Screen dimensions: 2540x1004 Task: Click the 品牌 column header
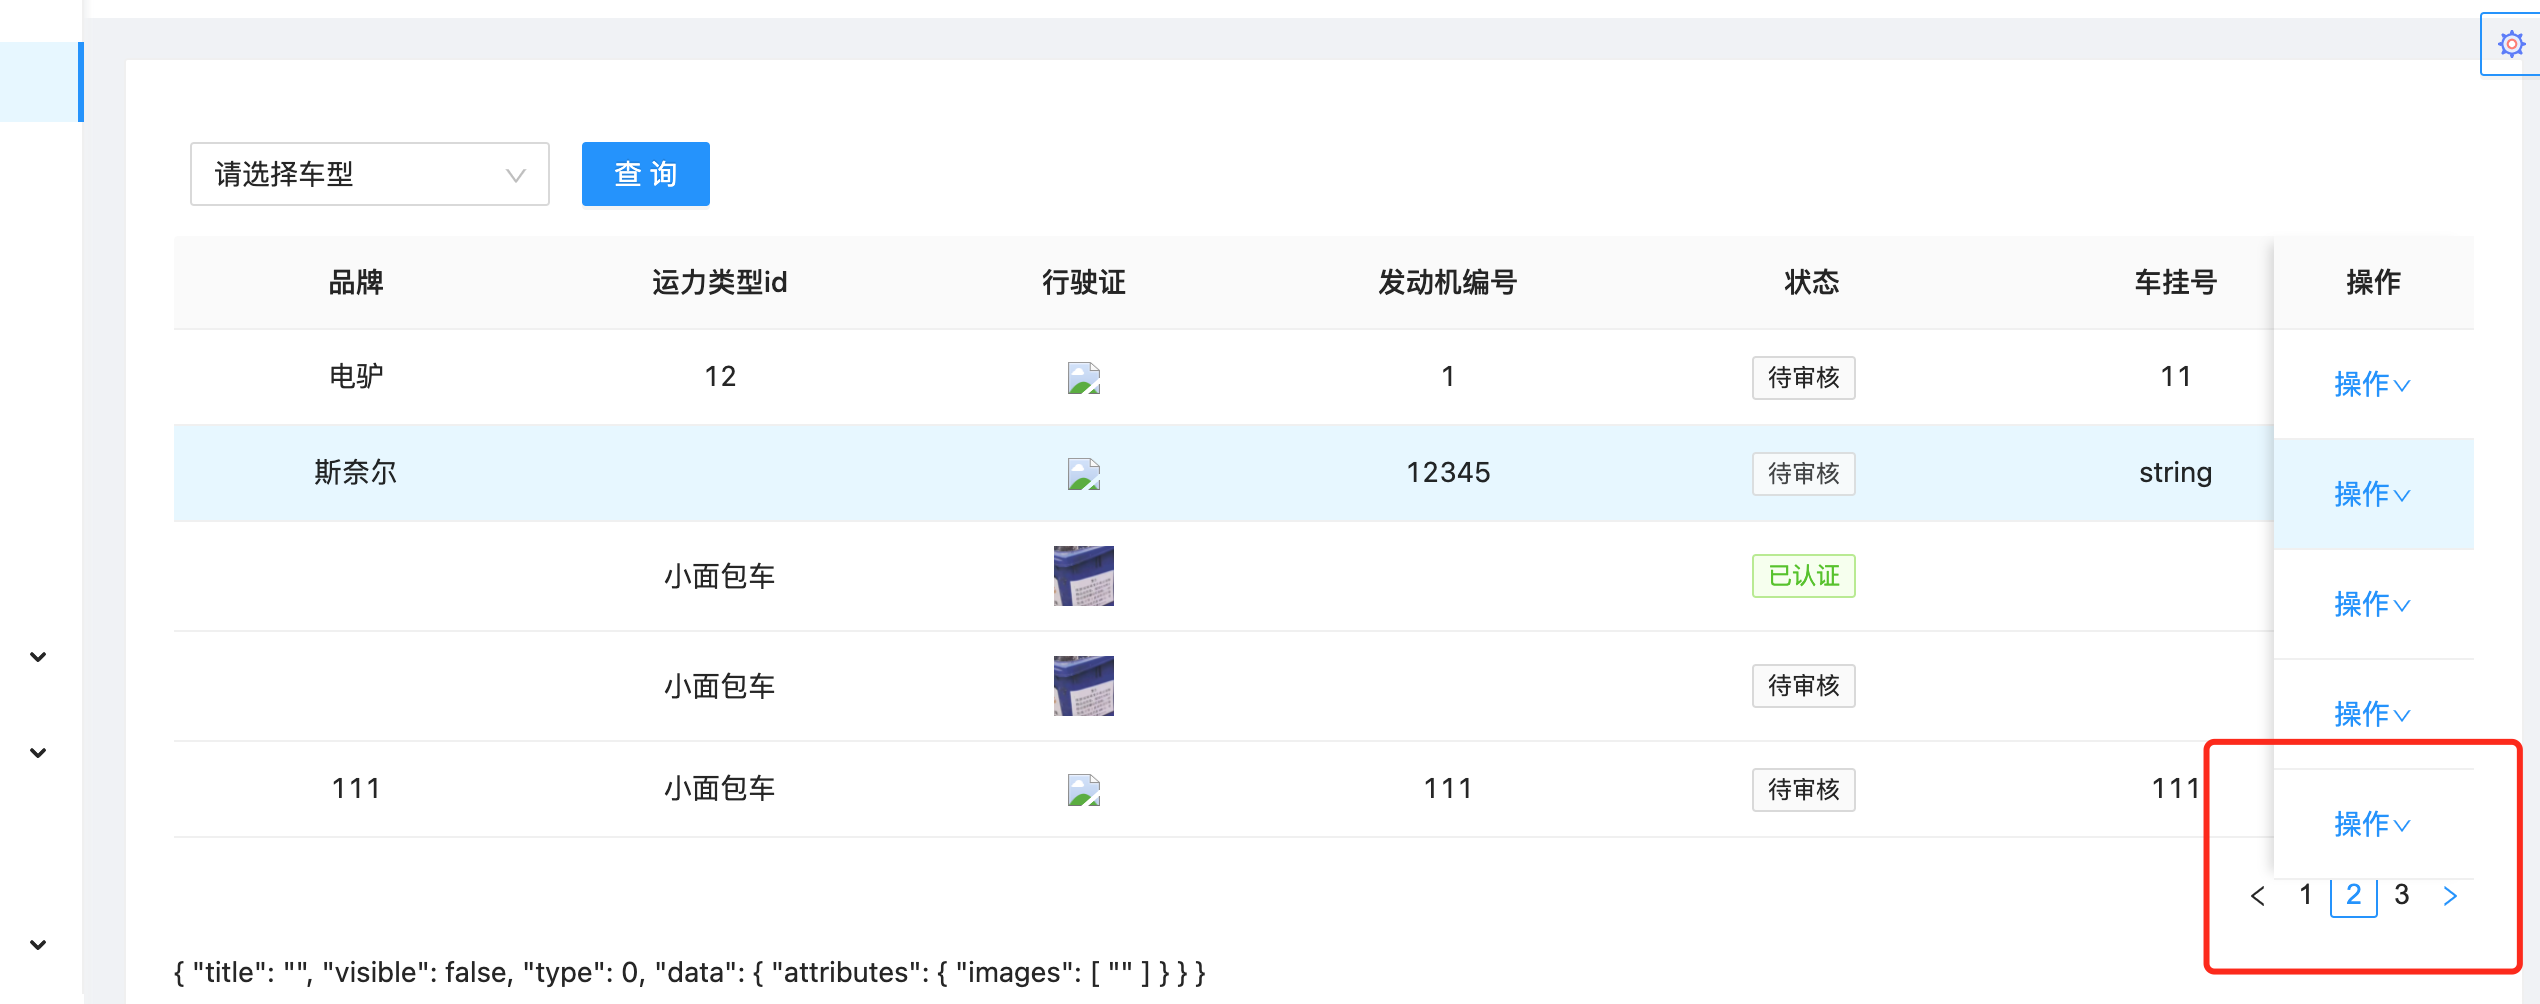click(356, 283)
